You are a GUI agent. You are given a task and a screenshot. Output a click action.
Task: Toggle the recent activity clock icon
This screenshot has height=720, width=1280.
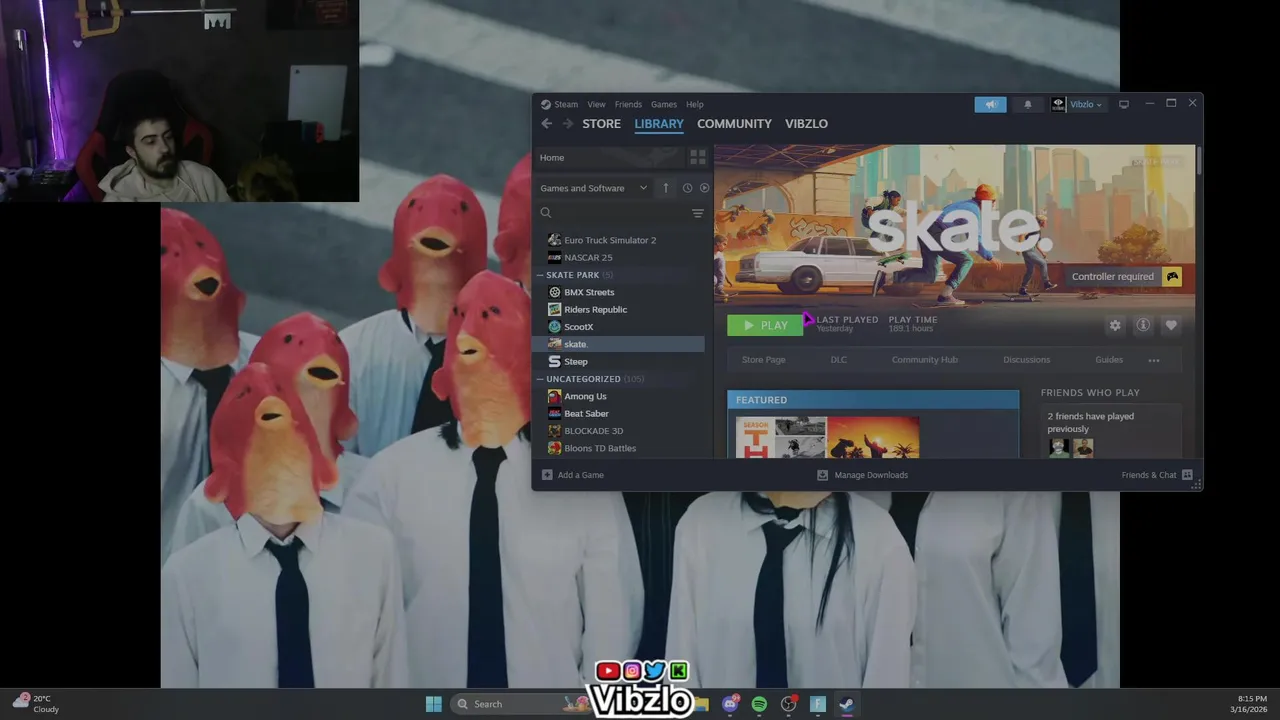coord(687,188)
